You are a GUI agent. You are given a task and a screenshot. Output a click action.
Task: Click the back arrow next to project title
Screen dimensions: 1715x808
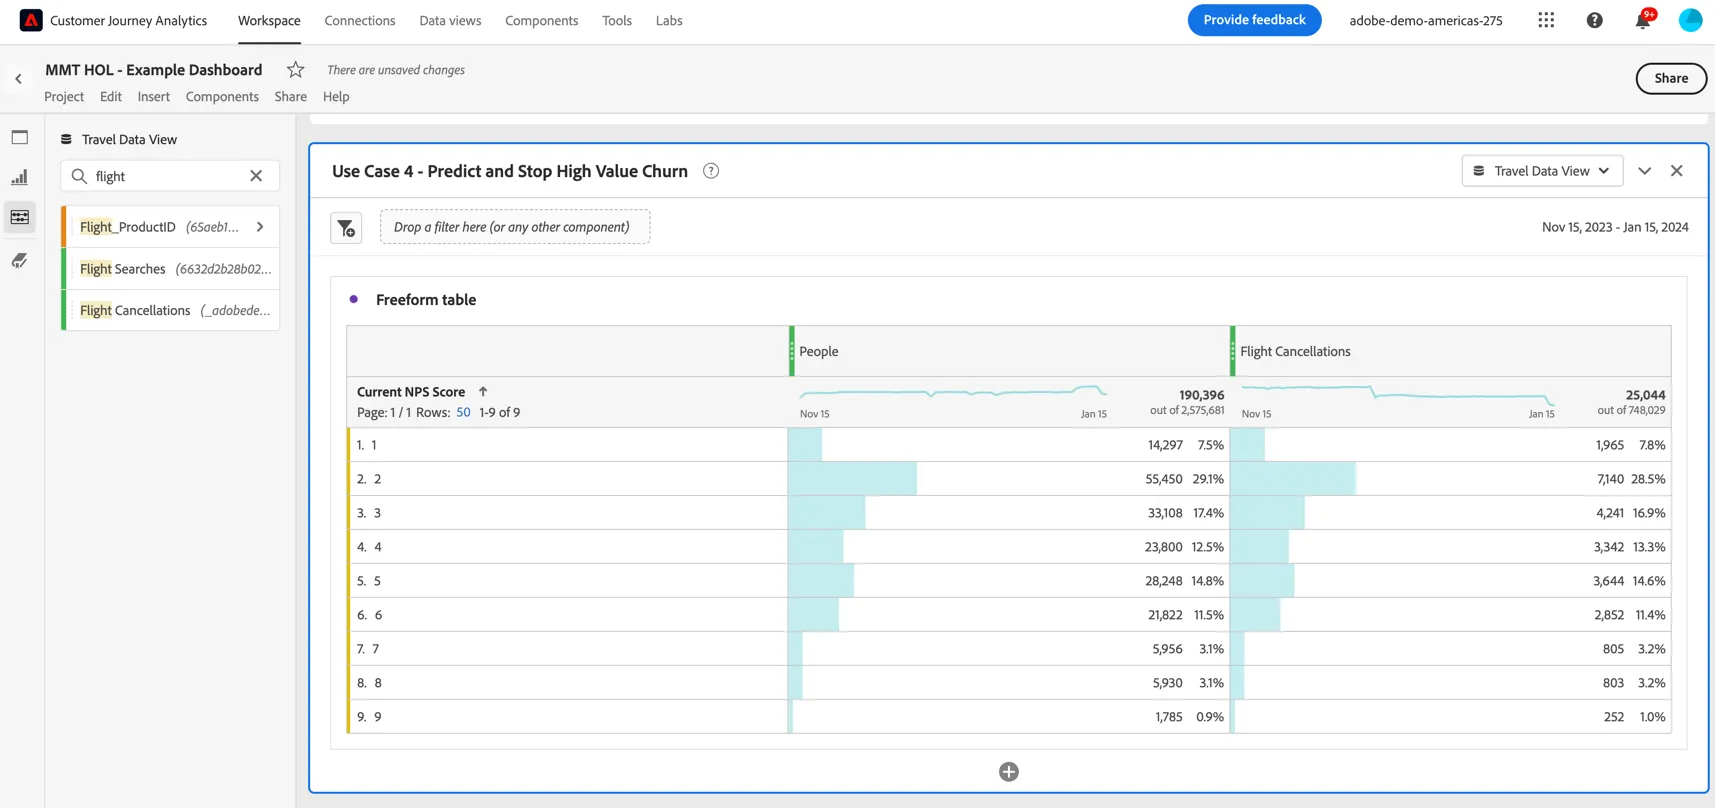[18, 79]
